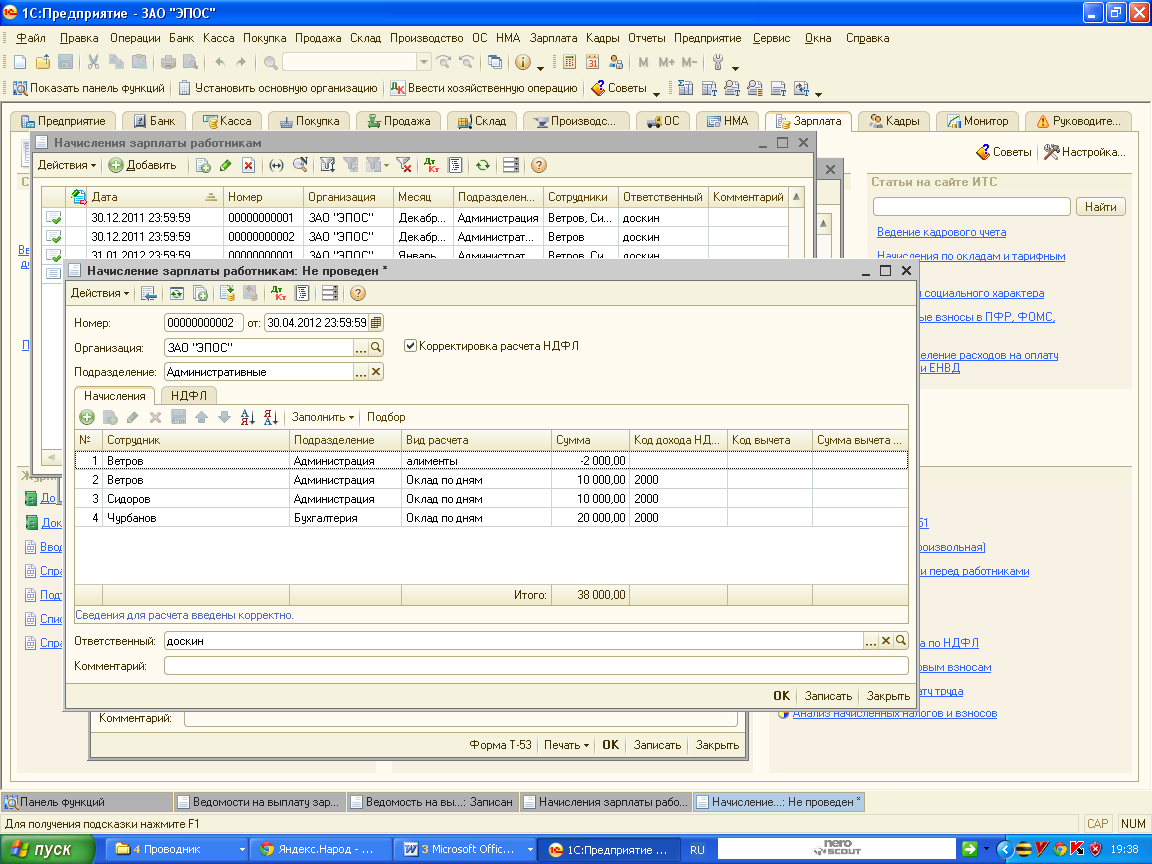Screen dimensions: 1152x864
Task: Click the refresh document icon in the Начисление toolbar
Action: (x=177, y=293)
